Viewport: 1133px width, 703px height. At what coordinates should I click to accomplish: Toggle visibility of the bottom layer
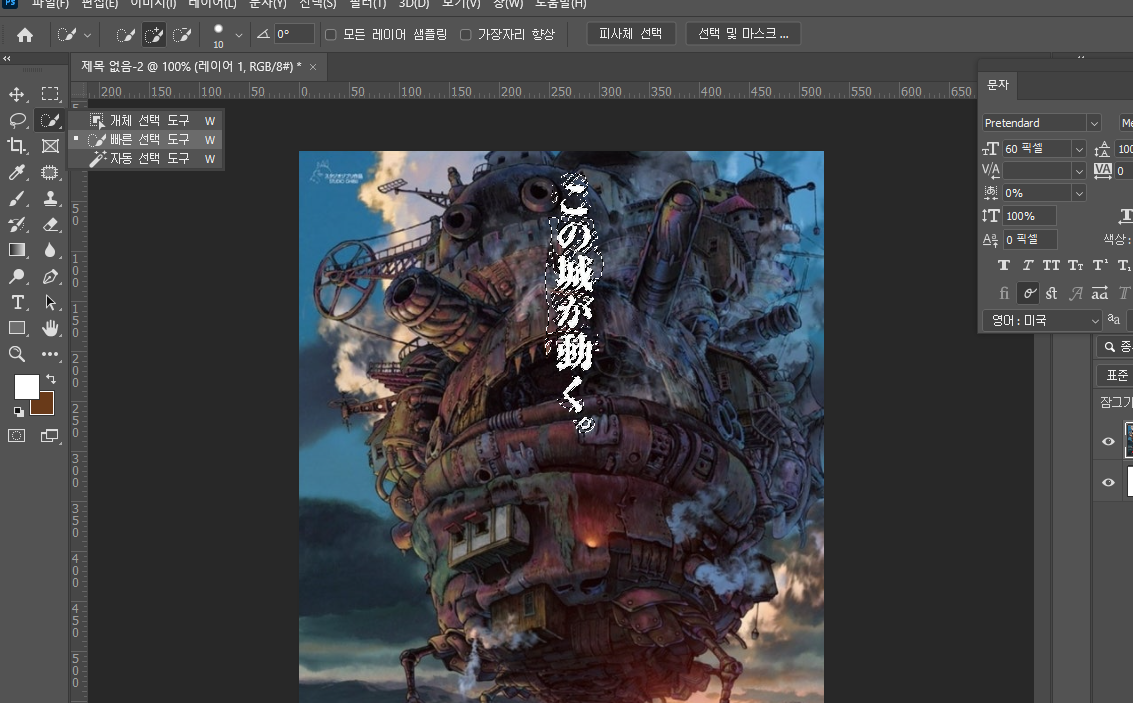click(1108, 482)
